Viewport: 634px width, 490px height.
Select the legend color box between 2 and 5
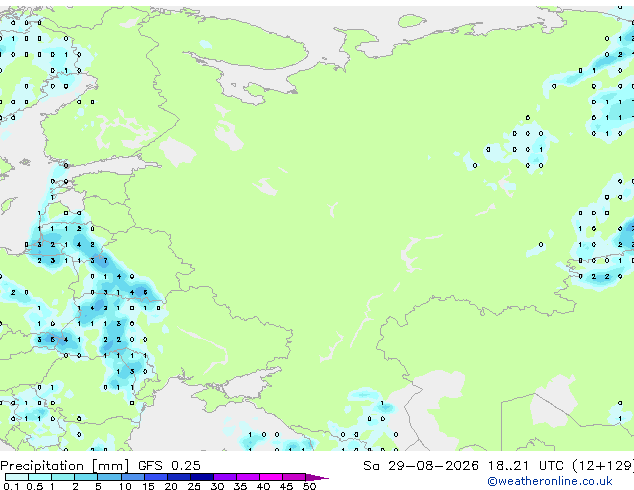tap(86, 477)
